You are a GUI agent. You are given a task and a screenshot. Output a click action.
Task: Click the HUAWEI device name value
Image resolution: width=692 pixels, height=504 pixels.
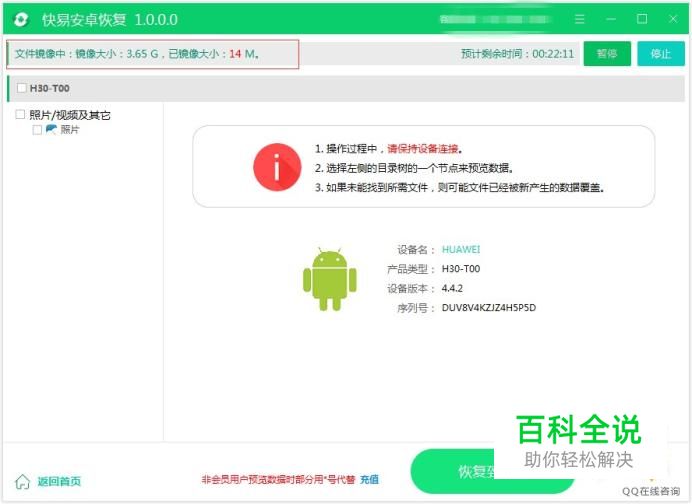(461, 249)
